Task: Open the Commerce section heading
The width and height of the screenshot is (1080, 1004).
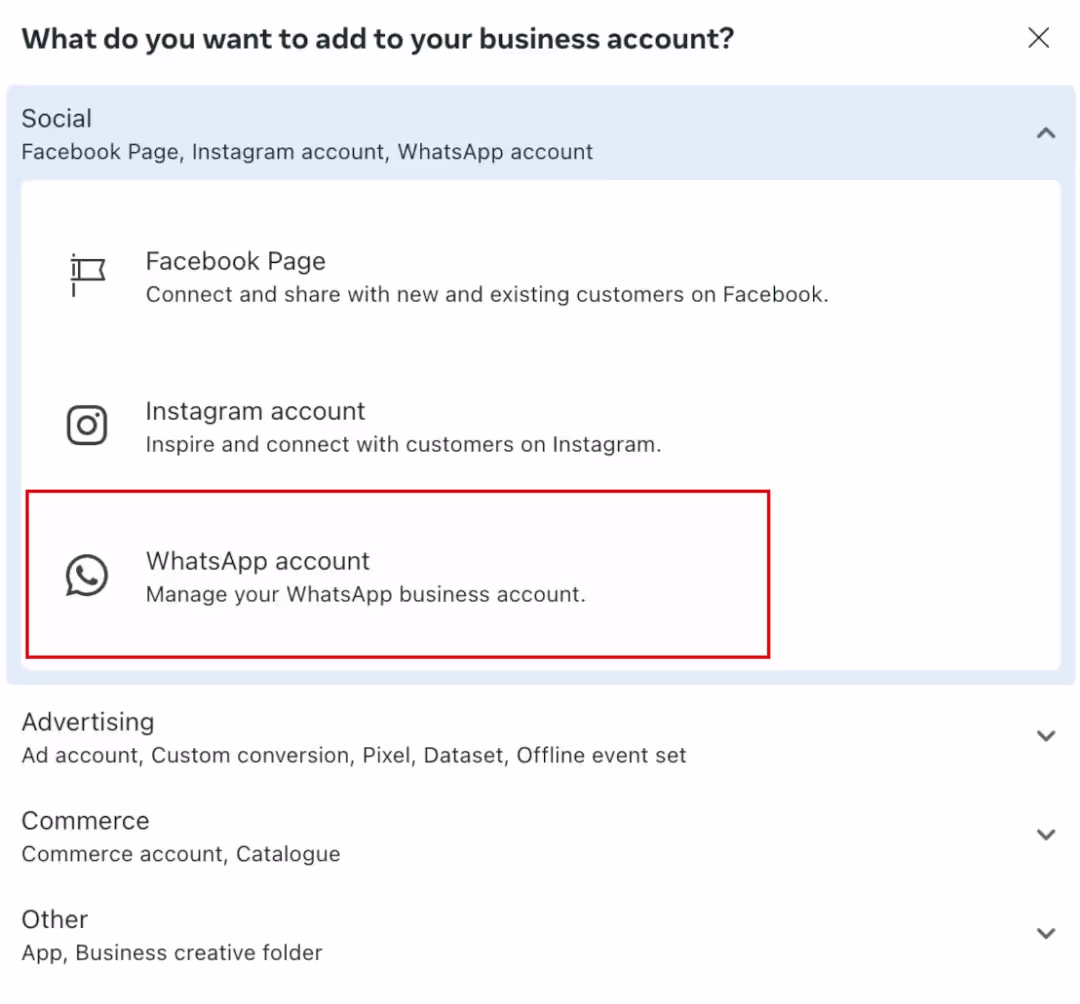Action: tap(85, 821)
